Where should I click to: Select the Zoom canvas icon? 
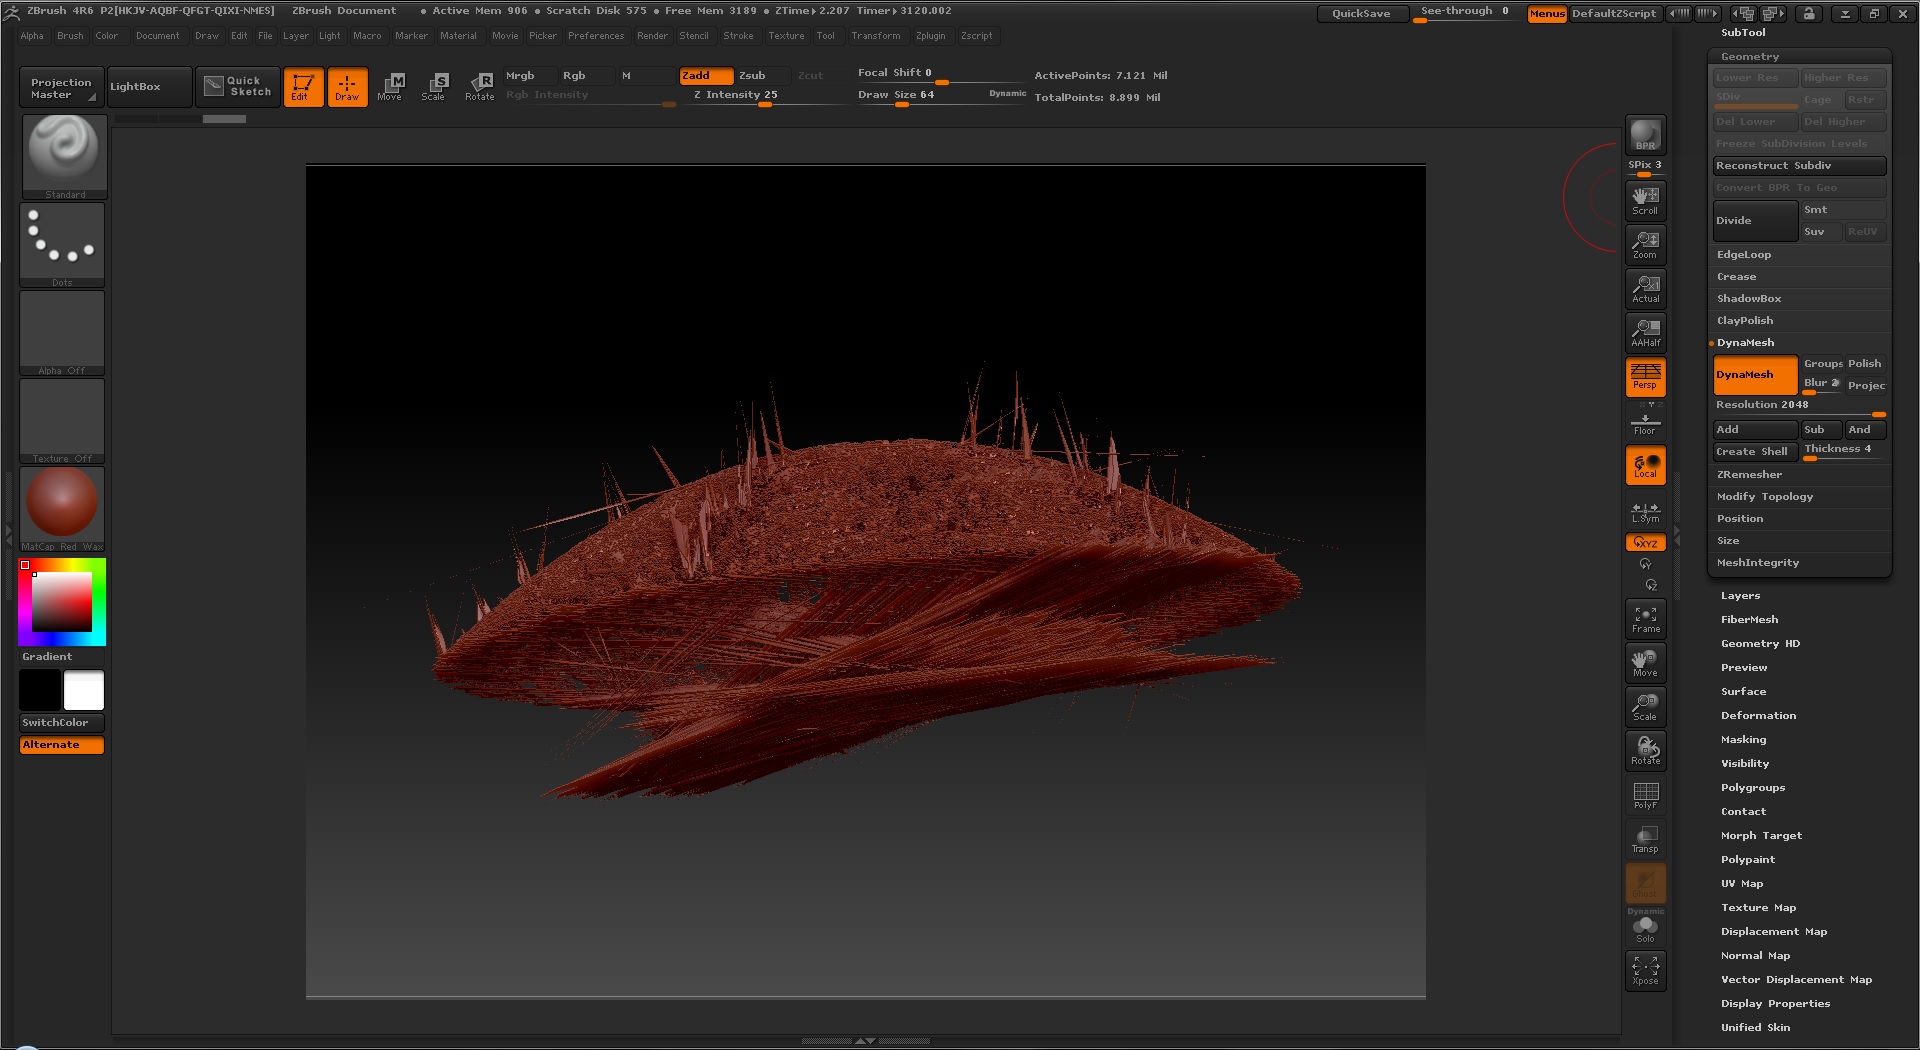(1645, 244)
